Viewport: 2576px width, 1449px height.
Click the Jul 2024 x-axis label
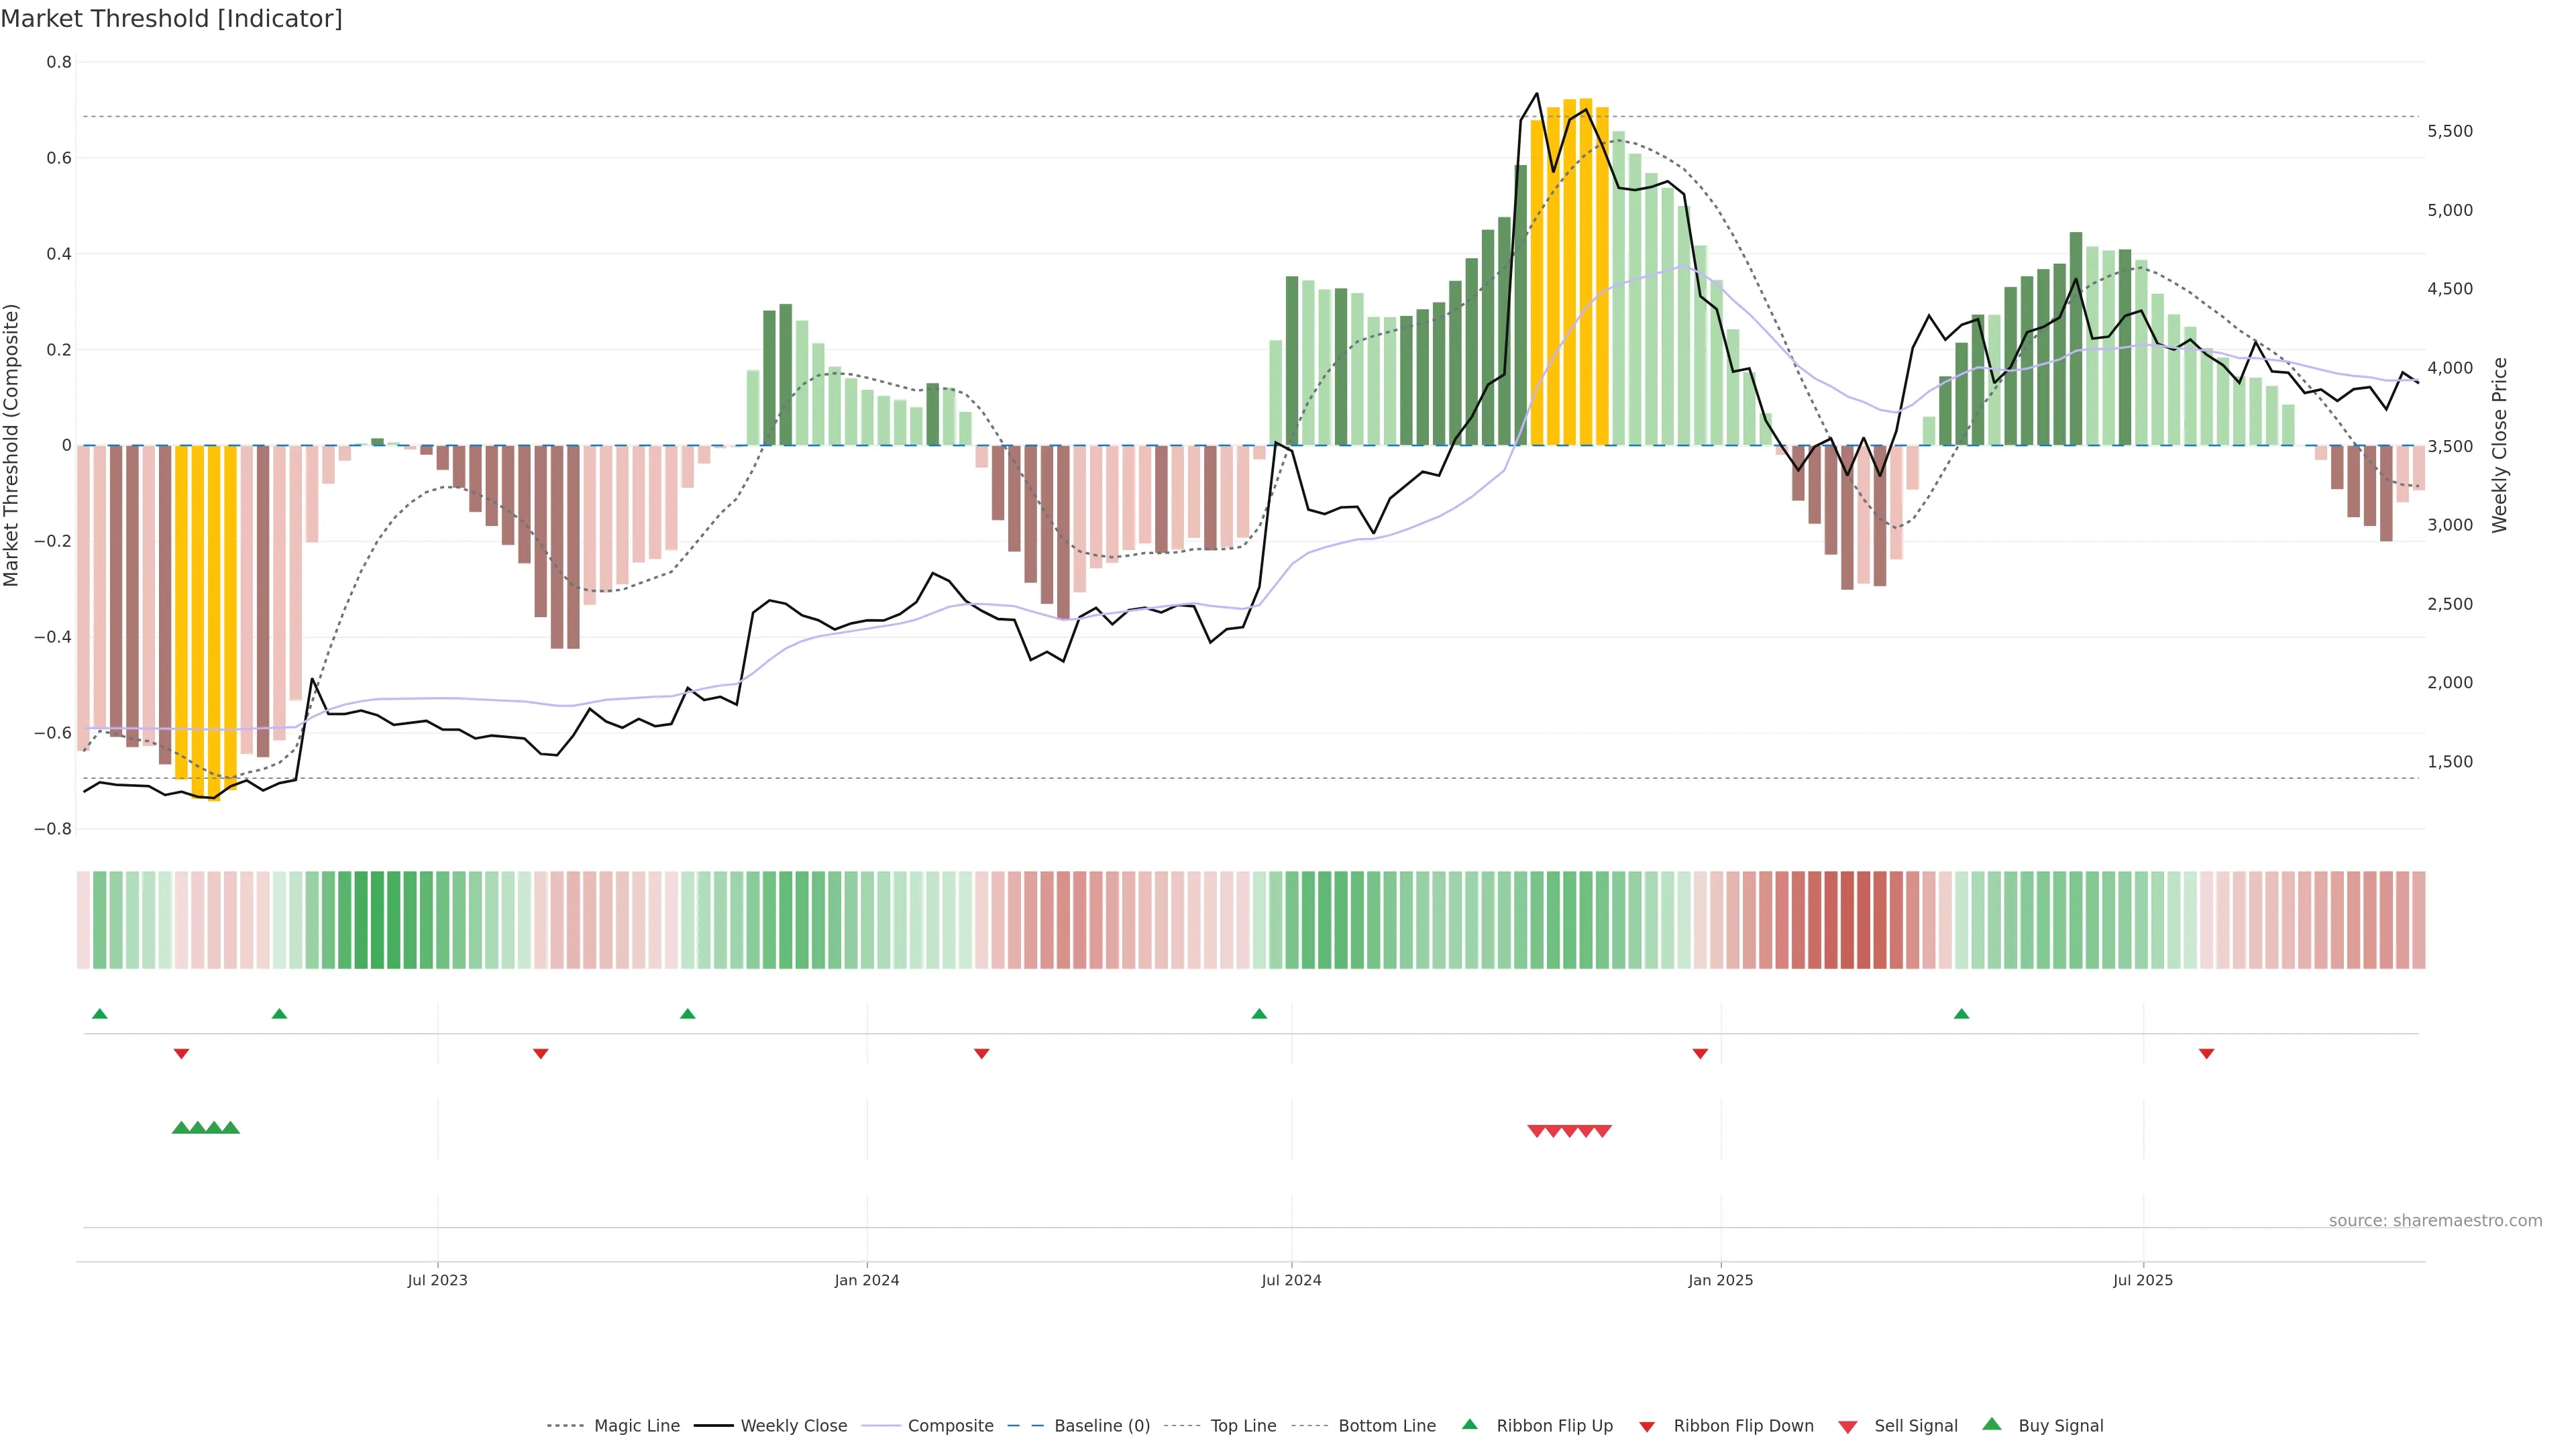click(x=1291, y=1280)
